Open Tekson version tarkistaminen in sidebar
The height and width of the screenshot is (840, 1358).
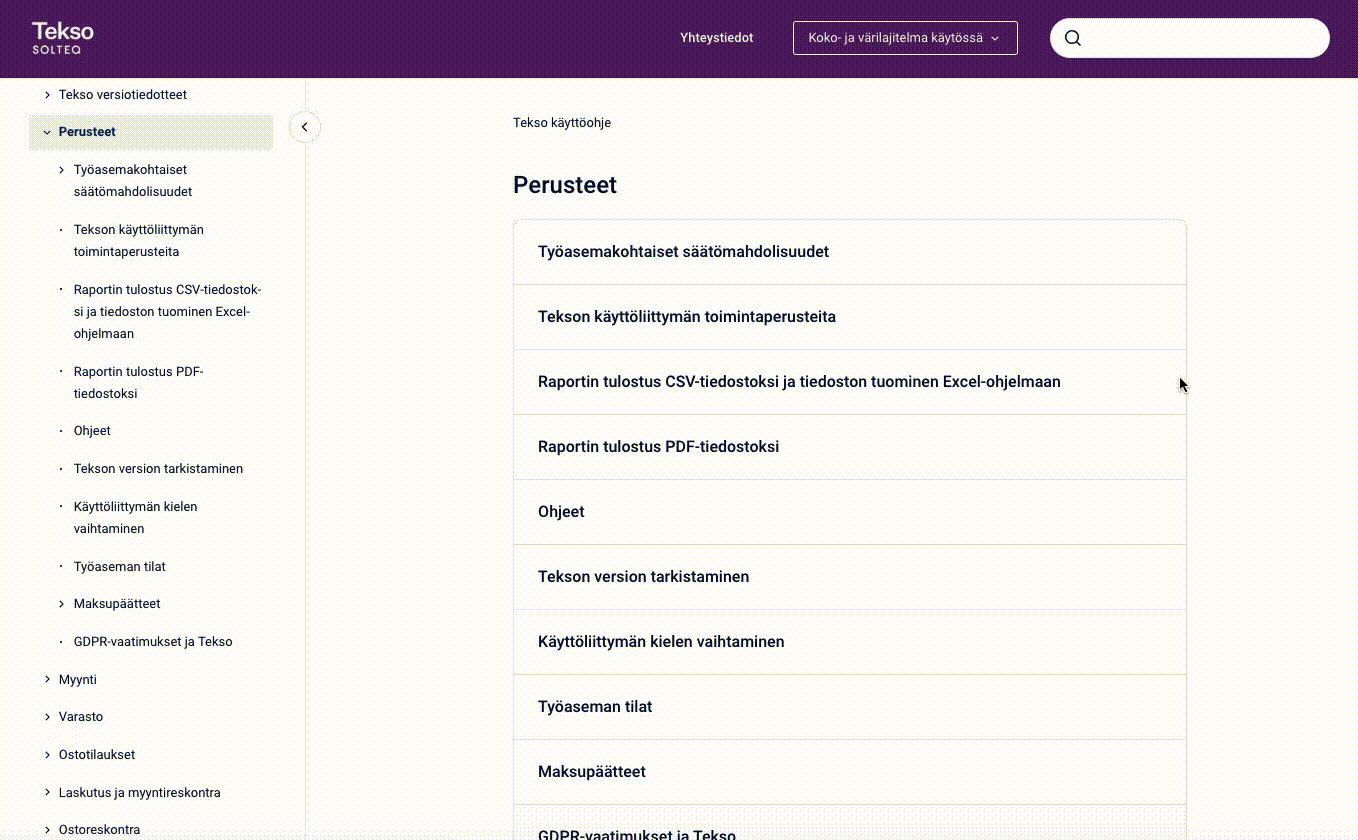coord(158,469)
